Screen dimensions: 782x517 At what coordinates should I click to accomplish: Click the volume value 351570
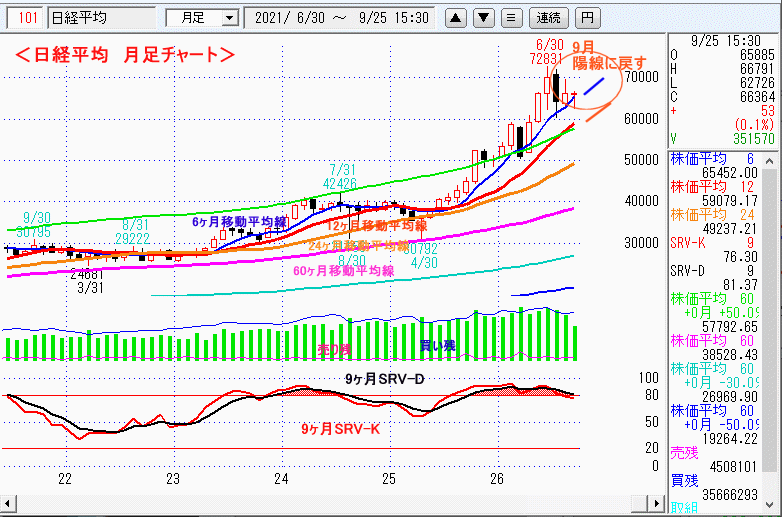pyautogui.click(x=754, y=139)
